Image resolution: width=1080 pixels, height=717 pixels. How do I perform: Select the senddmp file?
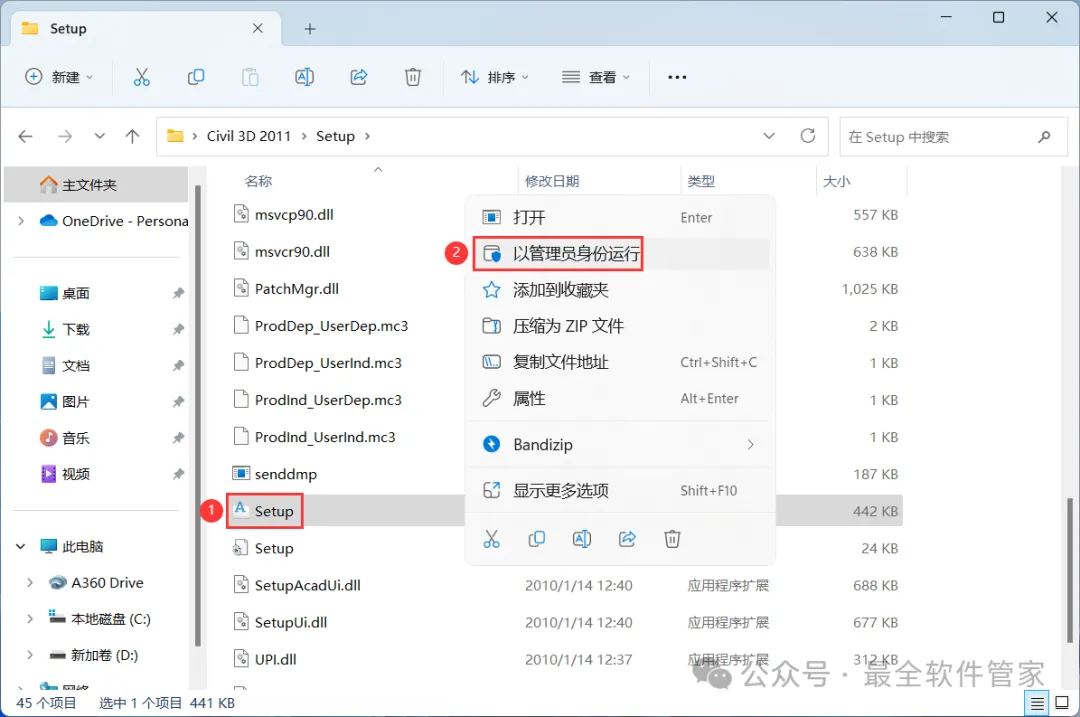(x=286, y=474)
